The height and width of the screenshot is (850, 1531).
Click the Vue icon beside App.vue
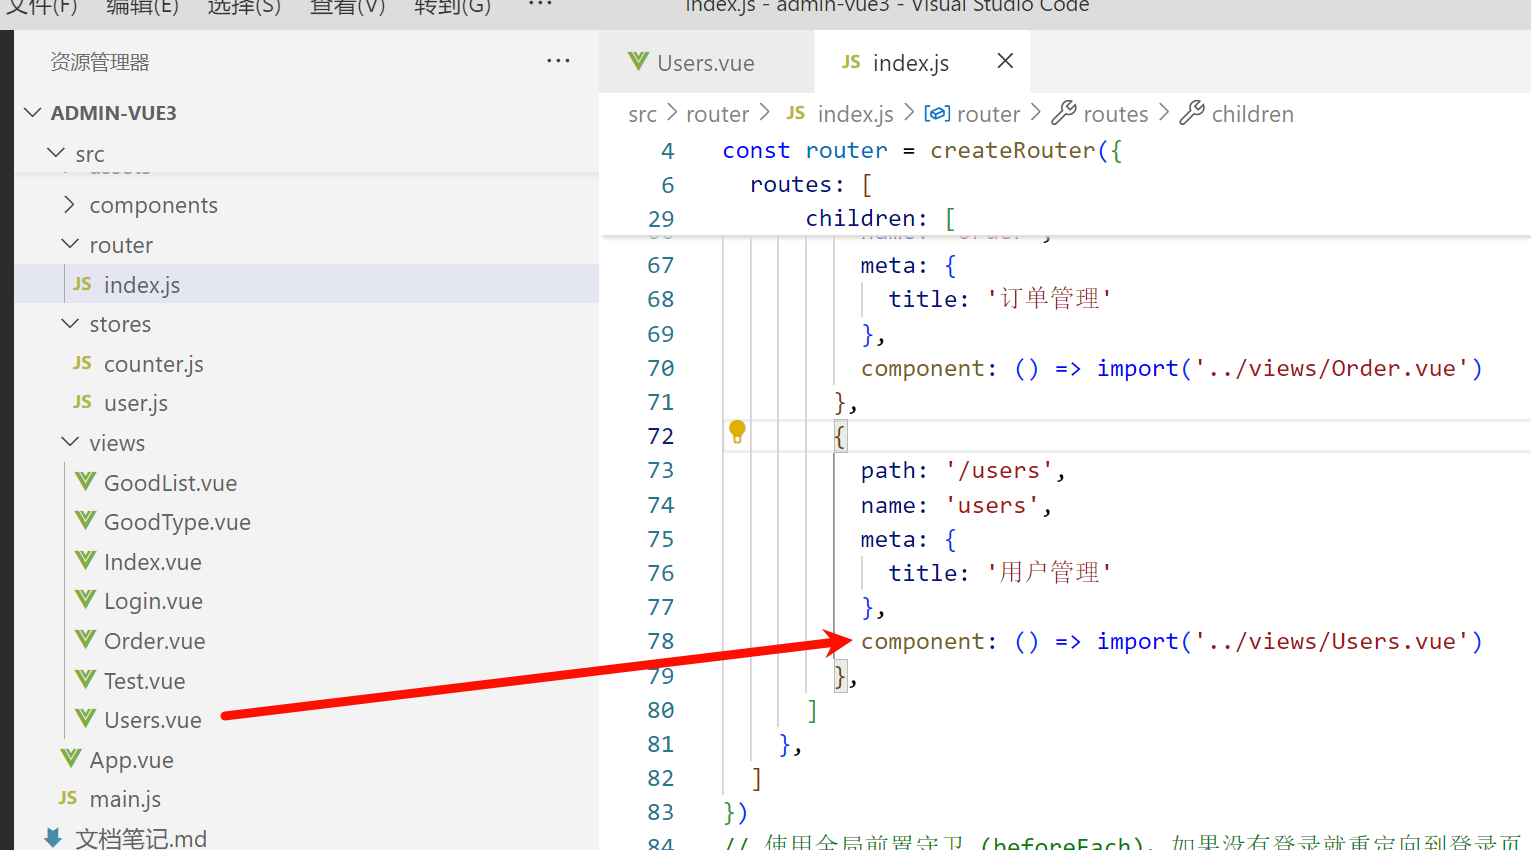coord(71,759)
